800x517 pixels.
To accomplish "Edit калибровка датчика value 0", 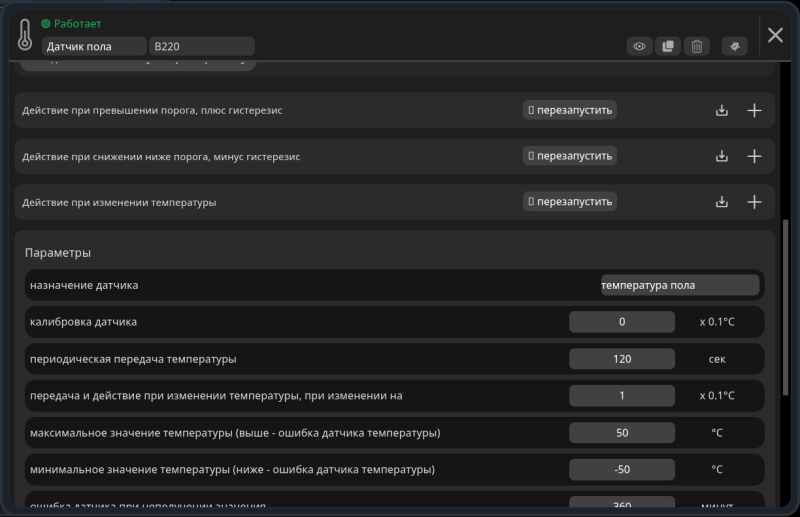I will (622, 322).
